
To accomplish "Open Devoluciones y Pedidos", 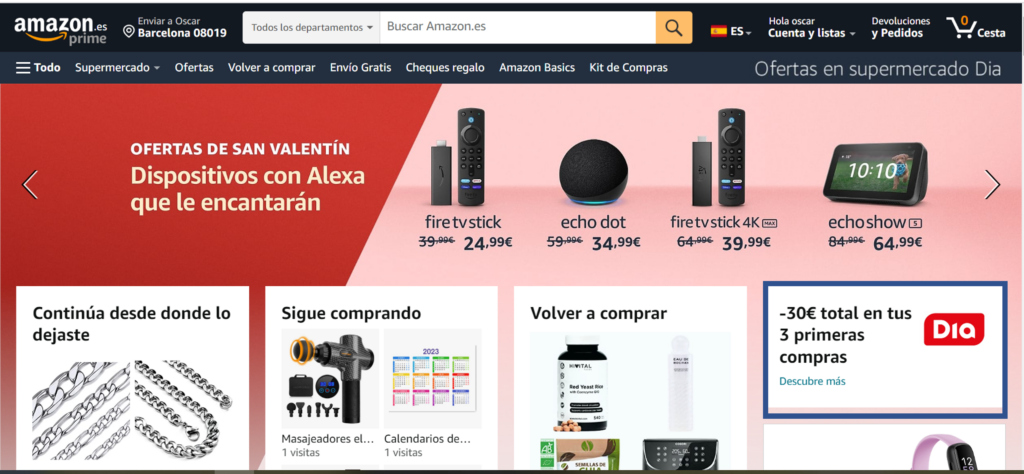I will pyautogui.click(x=900, y=27).
